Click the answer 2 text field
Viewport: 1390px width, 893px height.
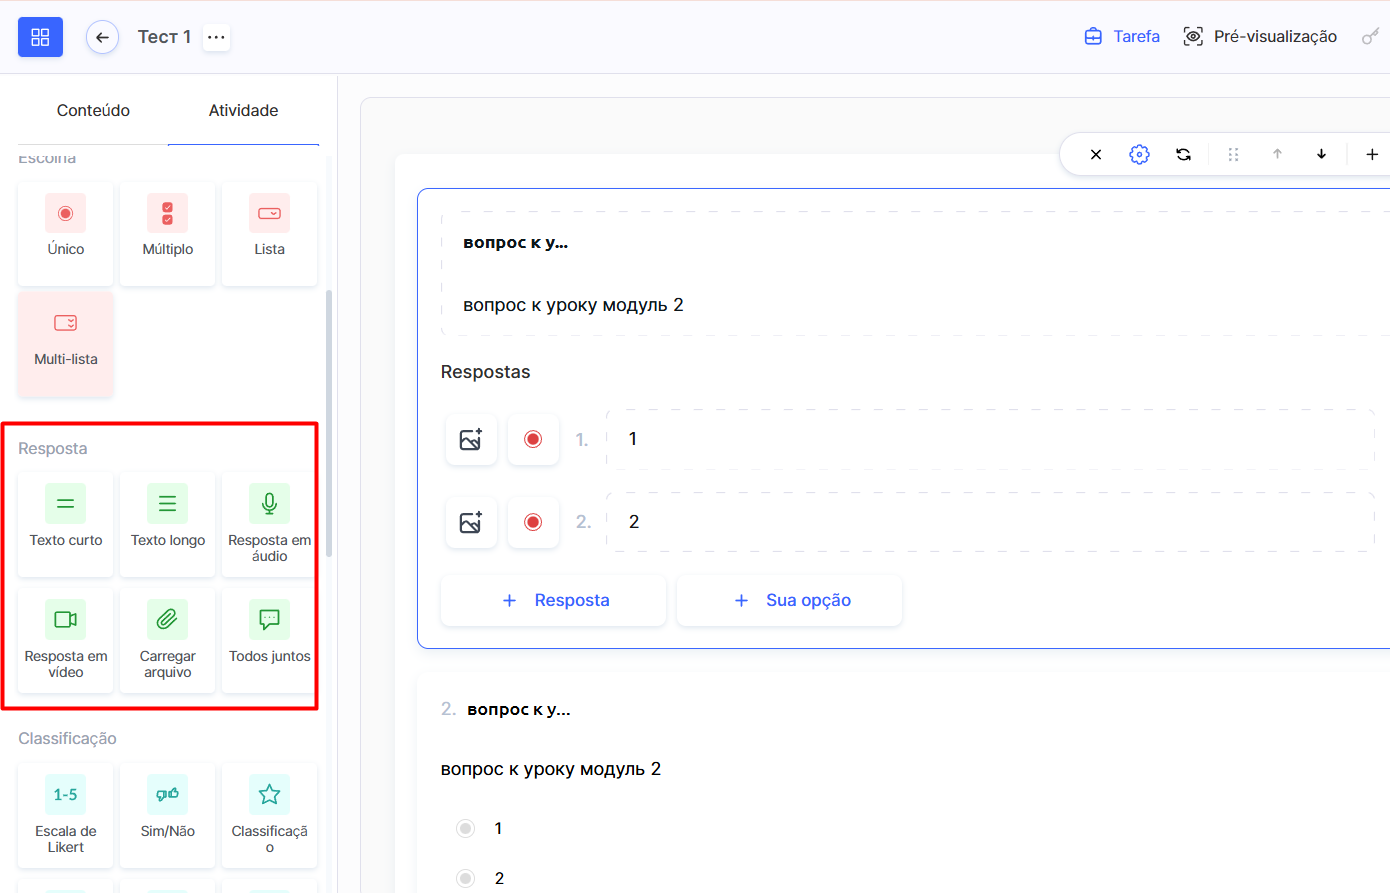(x=990, y=522)
